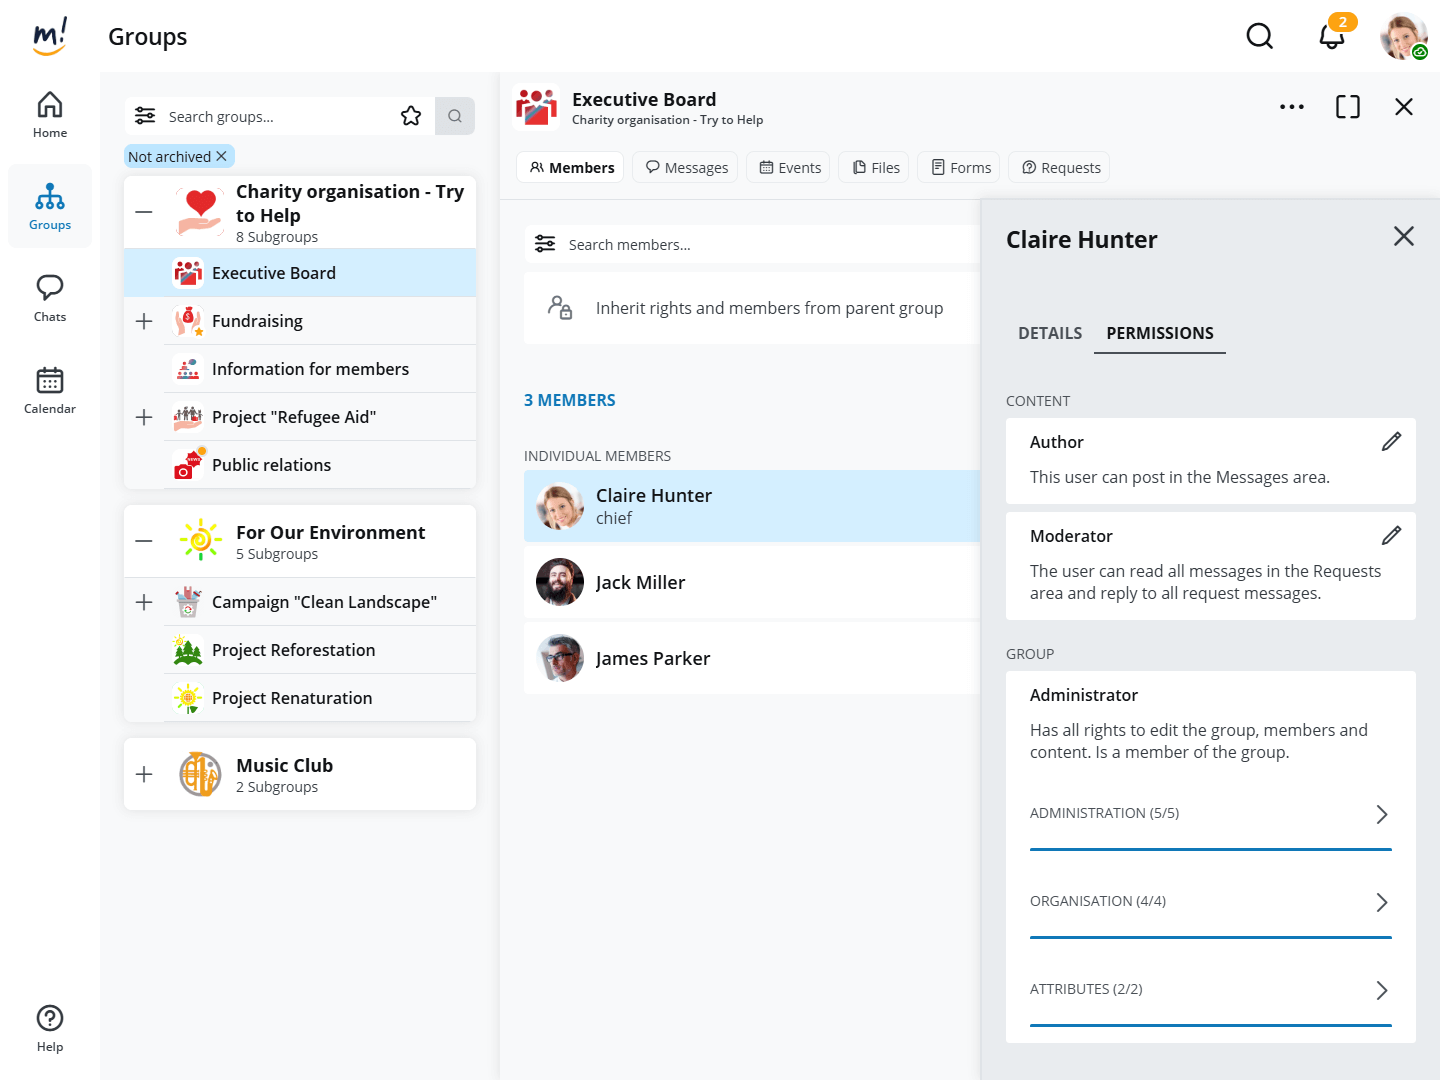This screenshot has height=1080, width=1440.
Task: Open the notifications bell icon
Action: coord(1331,37)
